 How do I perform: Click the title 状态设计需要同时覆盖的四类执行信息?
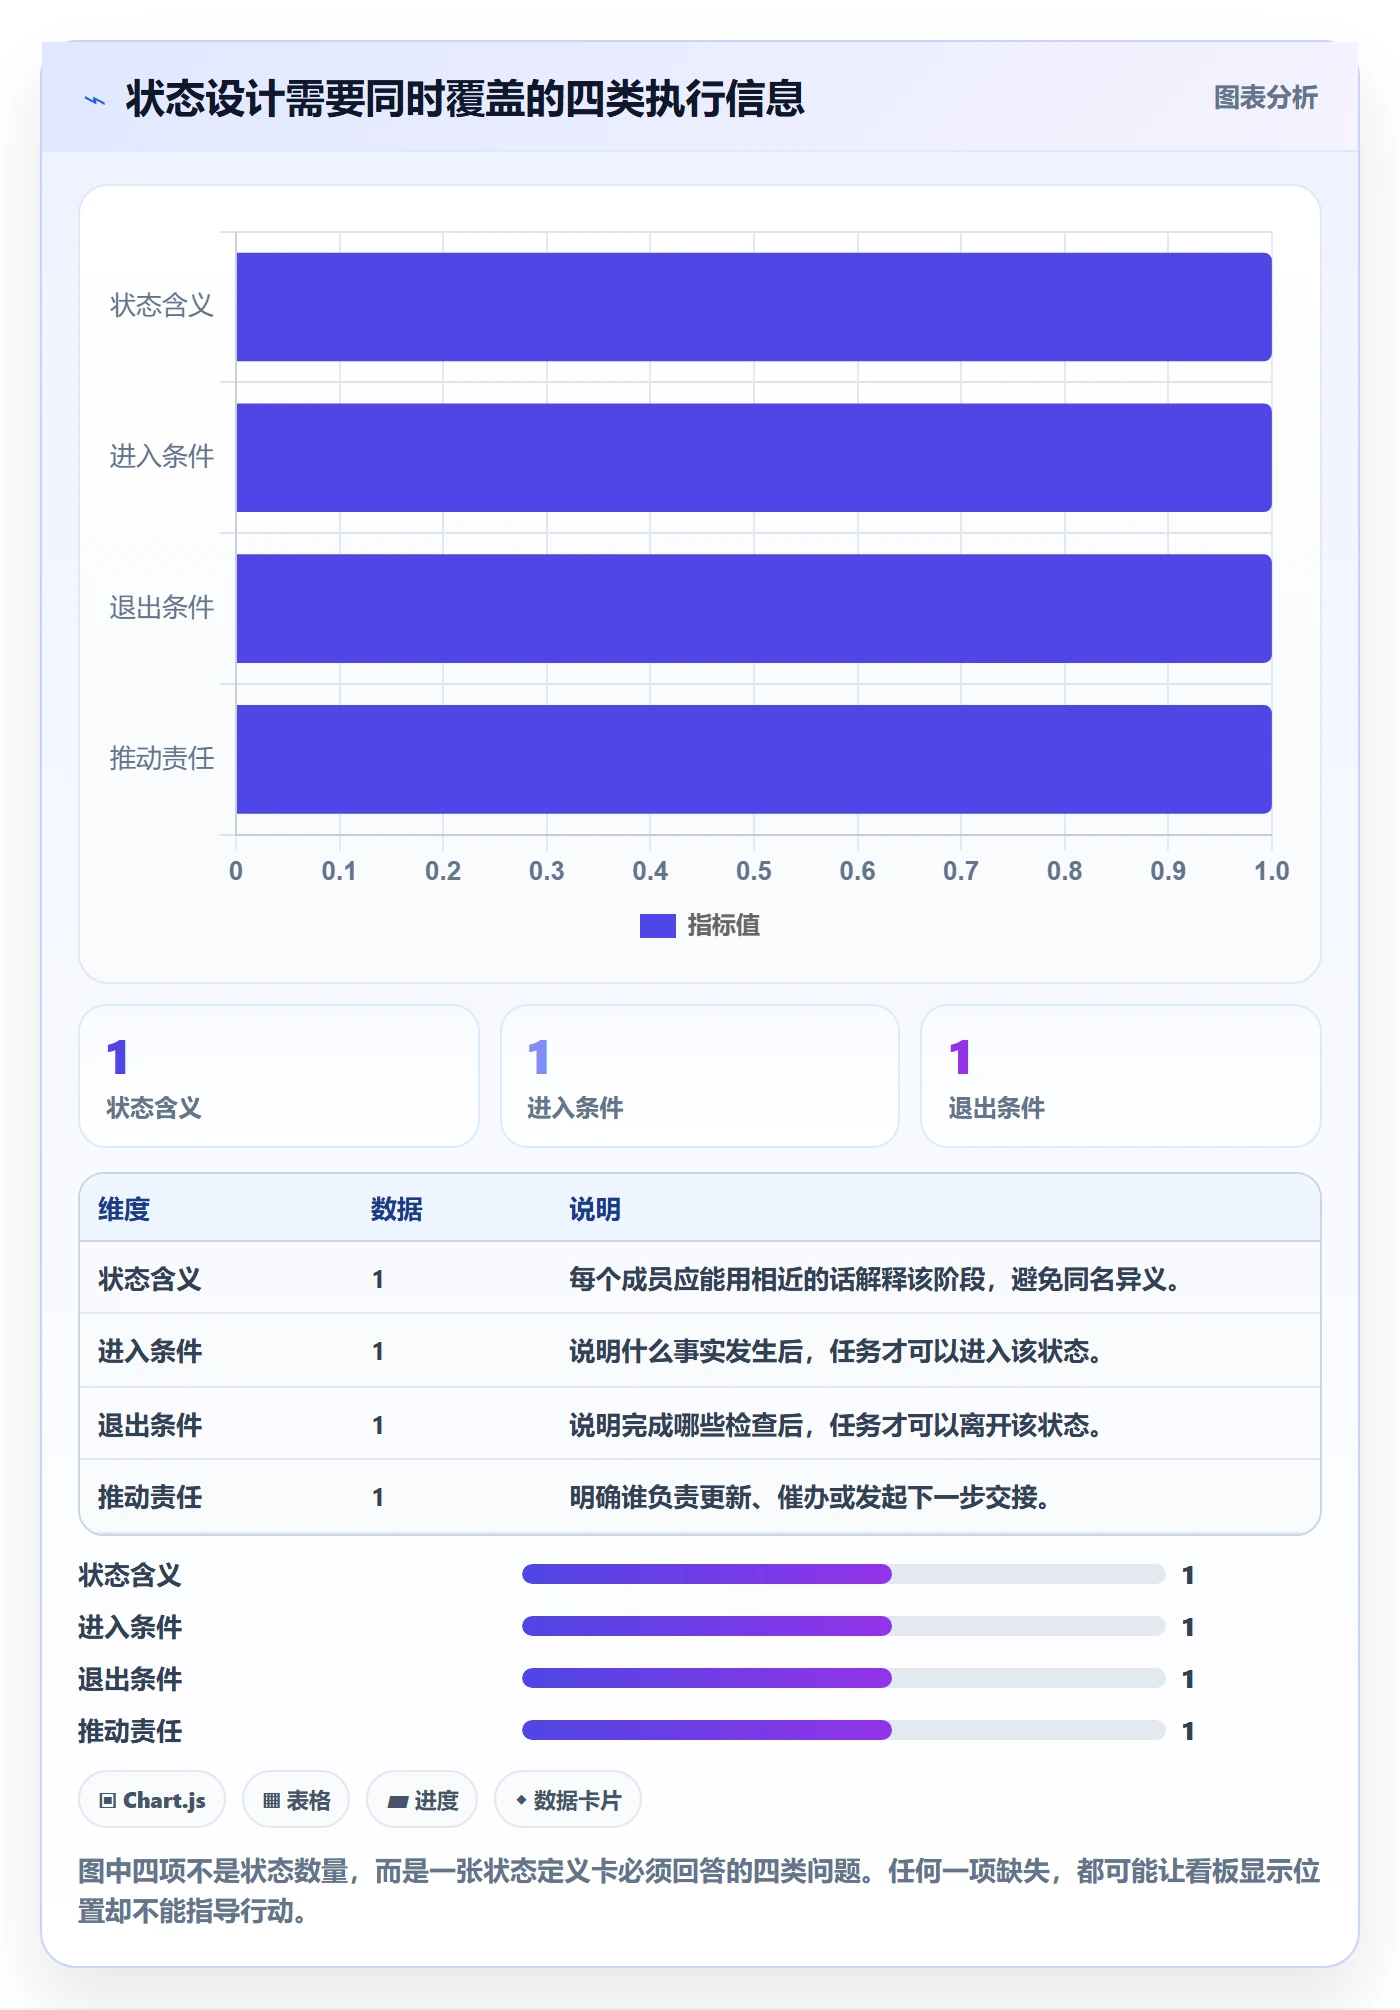point(465,99)
